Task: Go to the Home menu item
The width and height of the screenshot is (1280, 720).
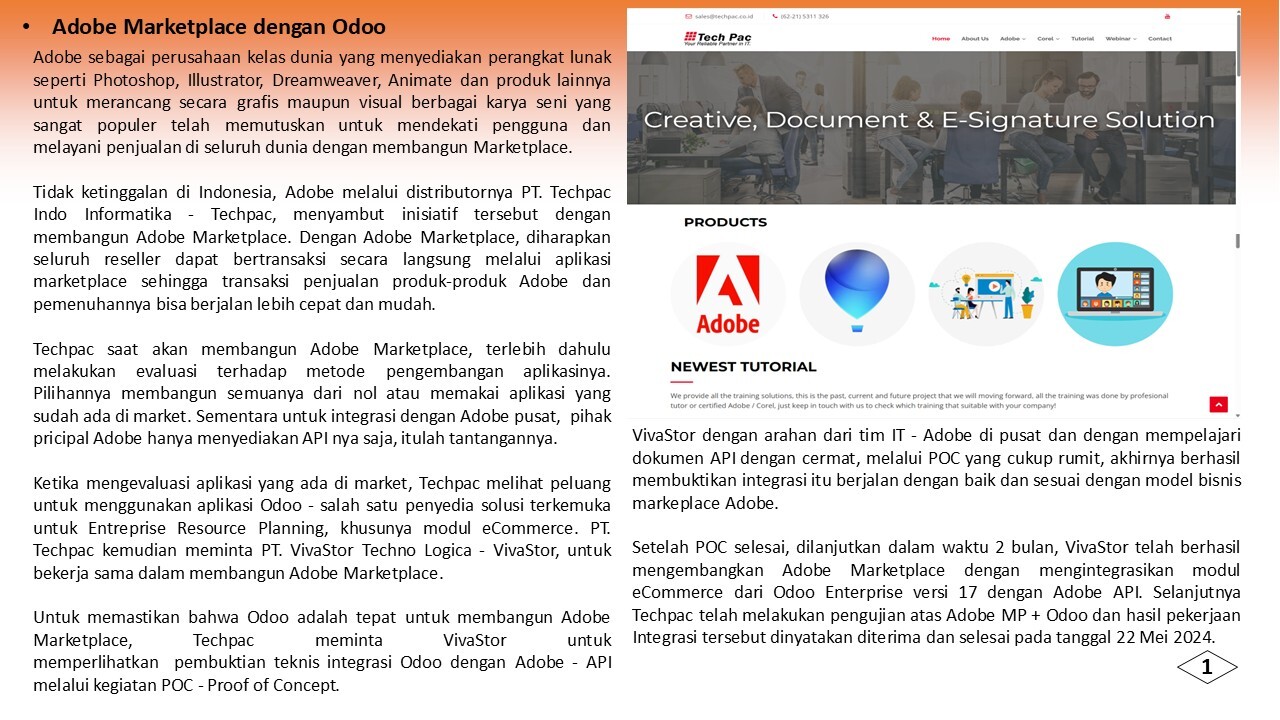Action: click(x=940, y=39)
